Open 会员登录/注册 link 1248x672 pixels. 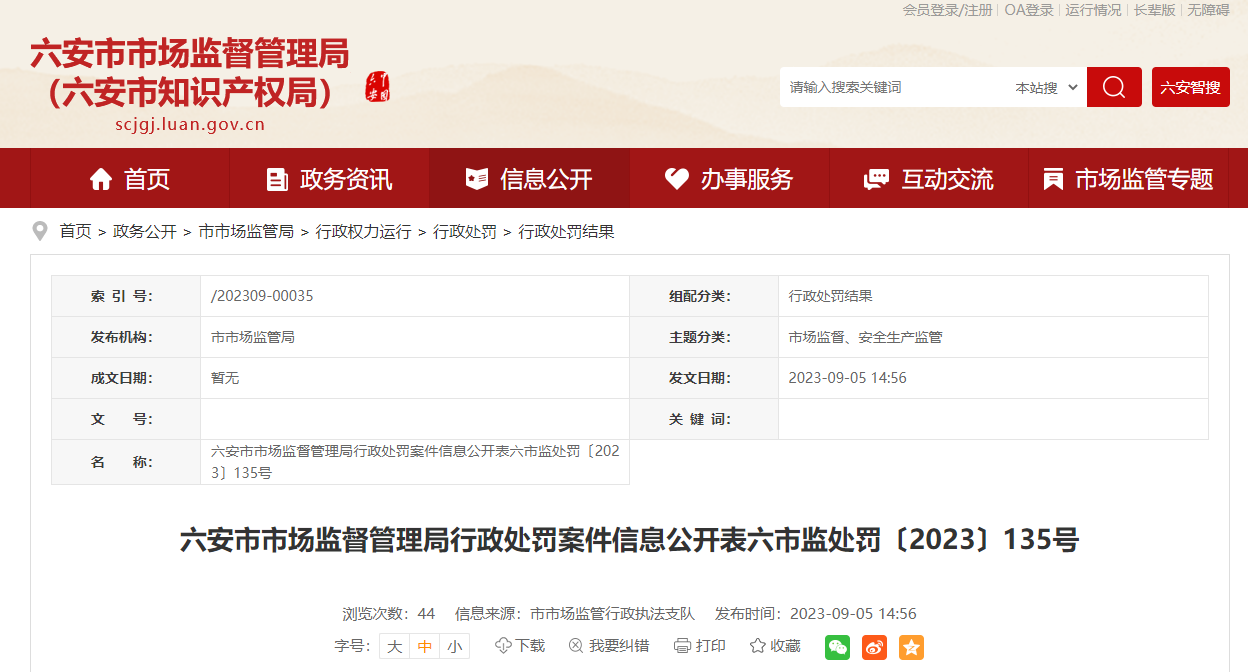947,10
